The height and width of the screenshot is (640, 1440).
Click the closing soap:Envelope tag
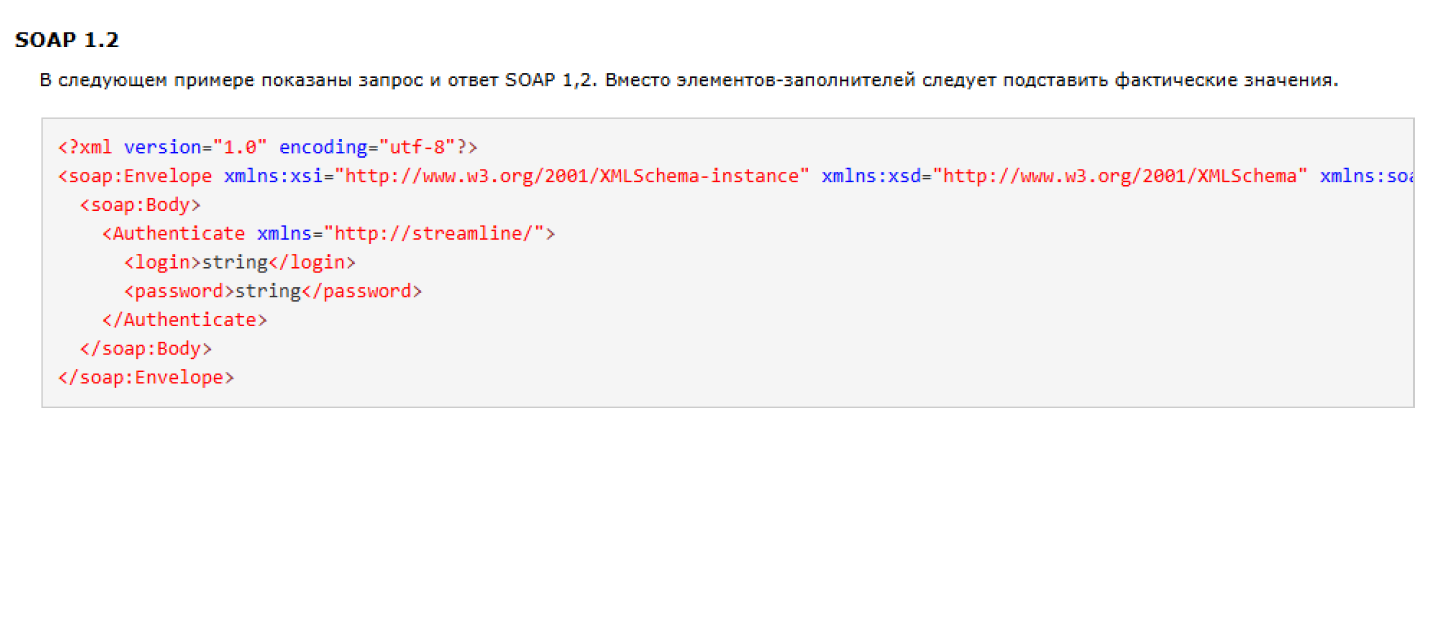click(146, 378)
